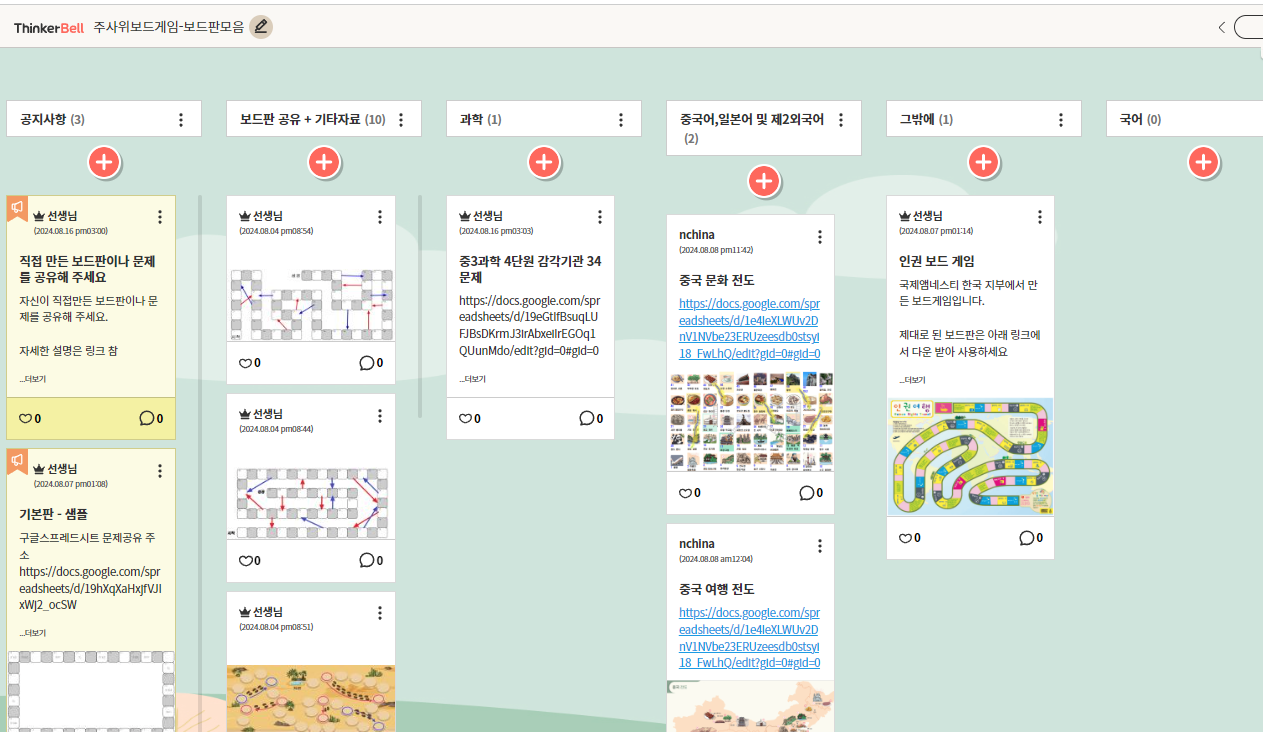Image resolution: width=1263 pixels, height=732 pixels.
Task: Expand ...더보기 on the 인권 보드 게임 card
Action: (x=912, y=380)
